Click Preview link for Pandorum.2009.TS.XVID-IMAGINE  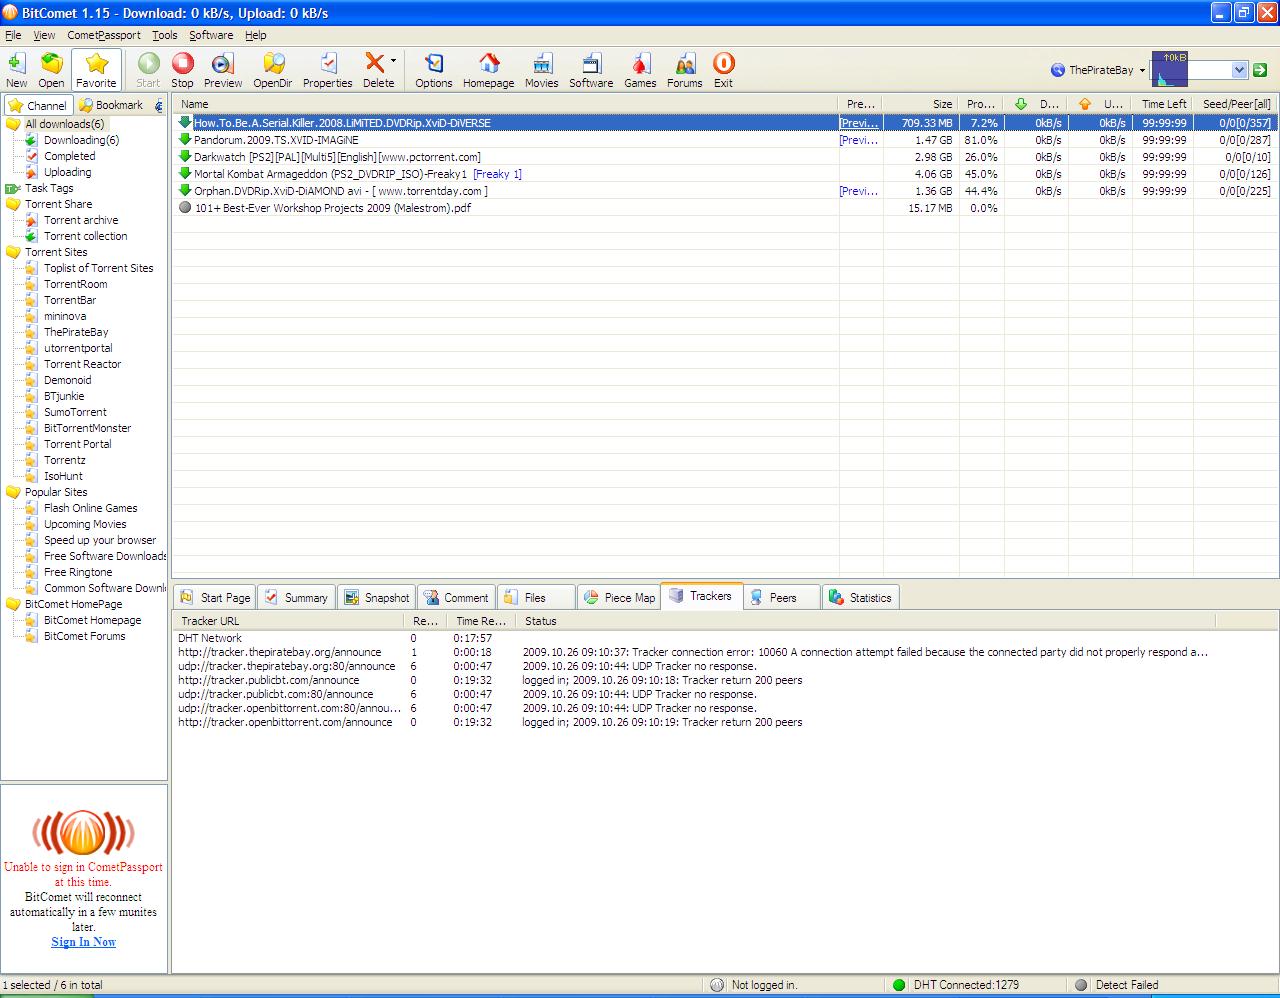point(858,140)
